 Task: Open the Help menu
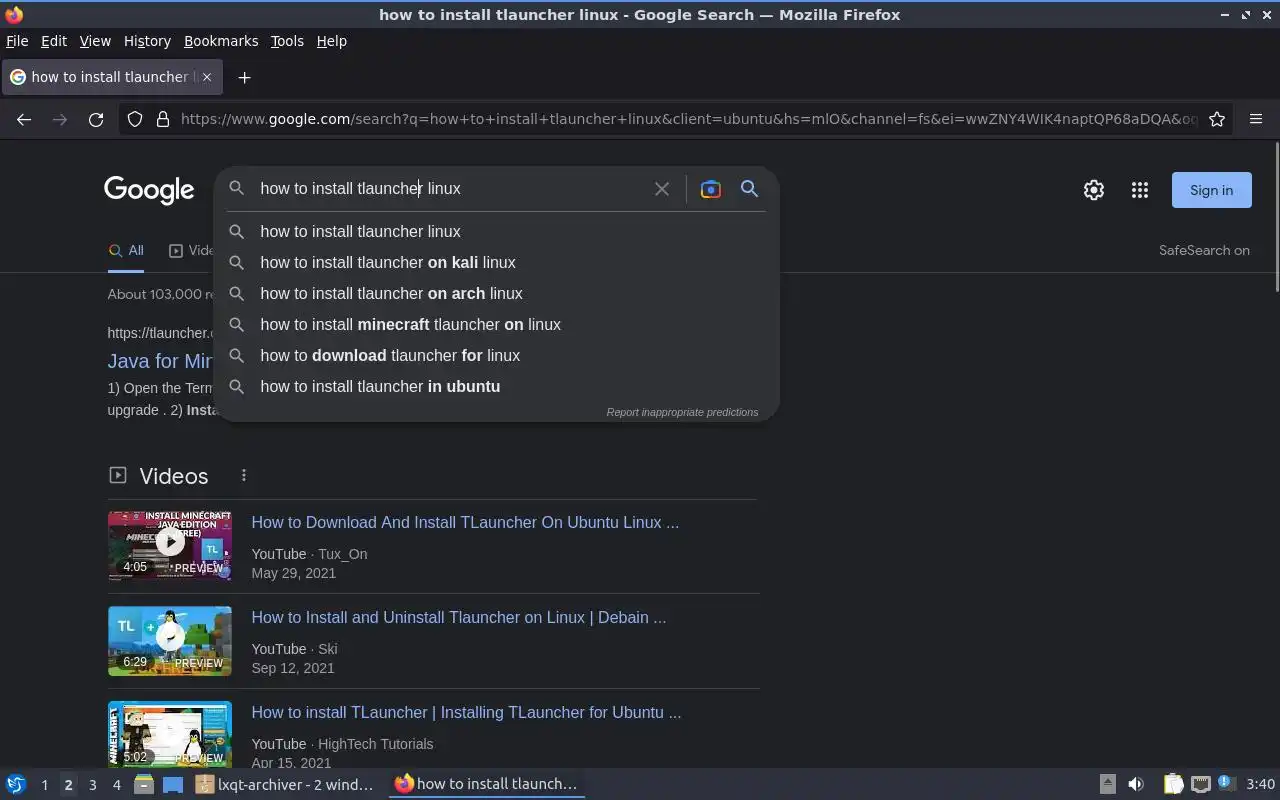[331, 41]
